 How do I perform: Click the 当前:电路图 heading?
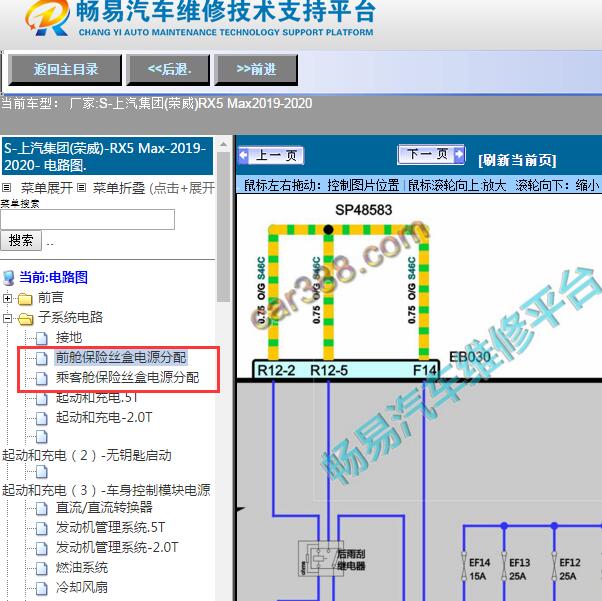(x=53, y=277)
